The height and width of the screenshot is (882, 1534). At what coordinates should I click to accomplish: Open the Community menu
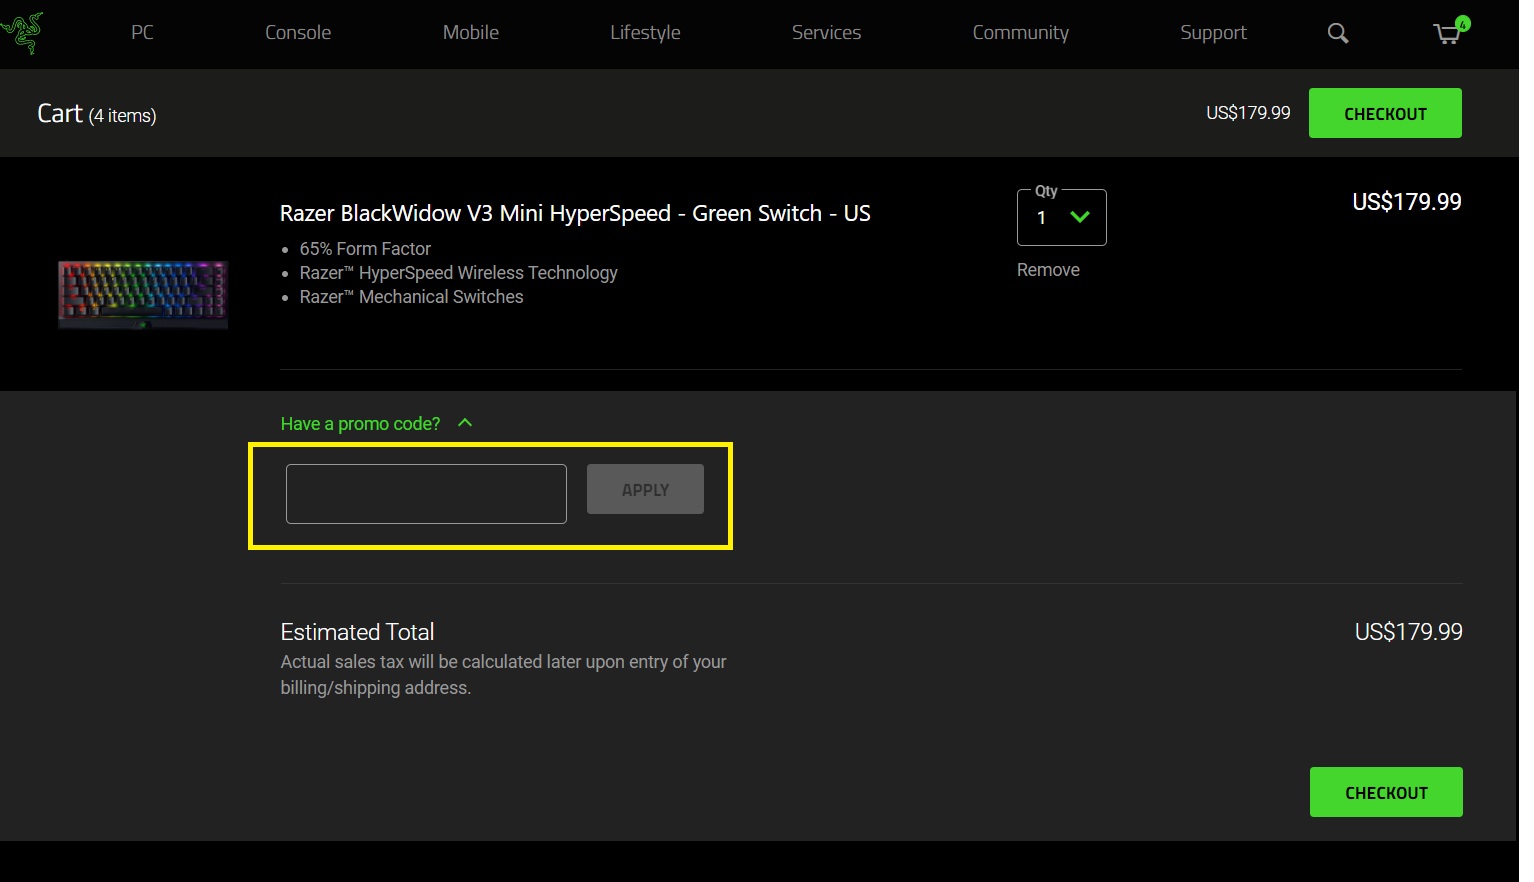(1020, 33)
